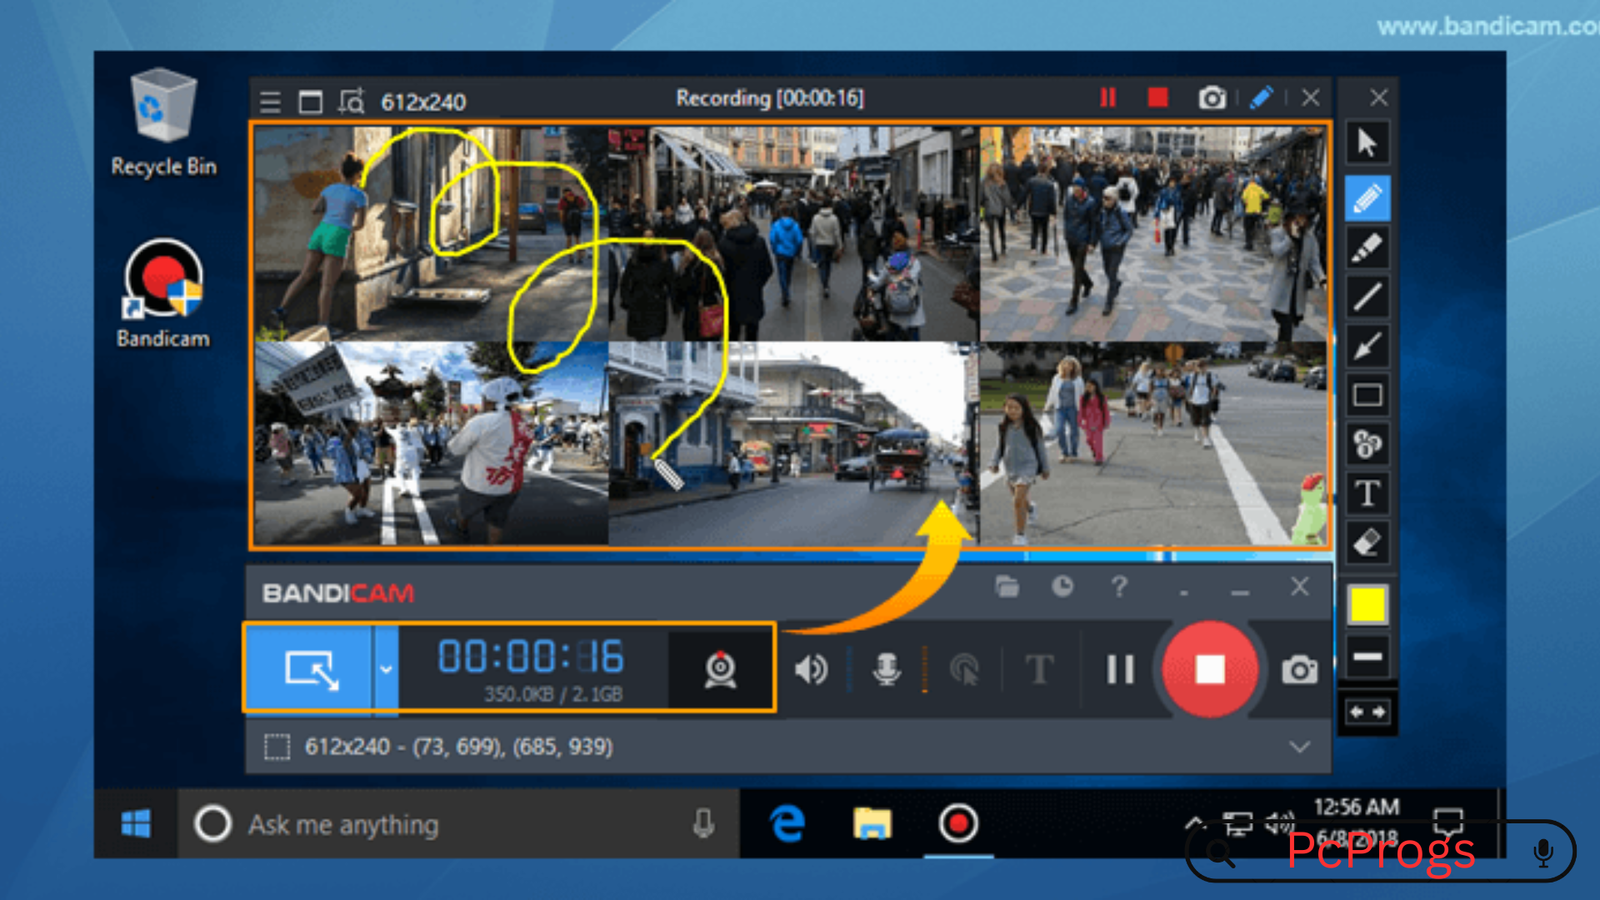The width and height of the screenshot is (1600, 900).
Task: Select screen rectangle recording mode button
Action: click(310, 668)
